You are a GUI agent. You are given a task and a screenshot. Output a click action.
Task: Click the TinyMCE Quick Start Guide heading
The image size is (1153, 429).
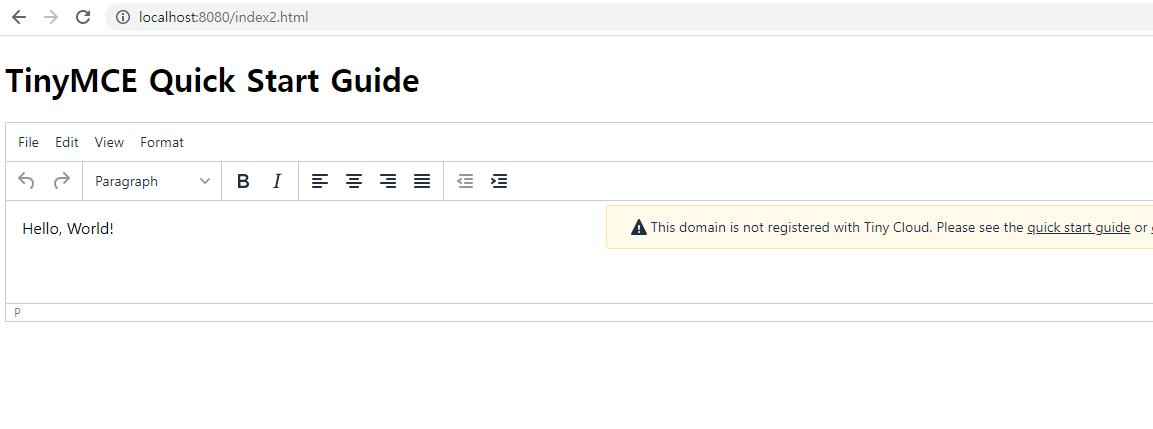point(213,80)
